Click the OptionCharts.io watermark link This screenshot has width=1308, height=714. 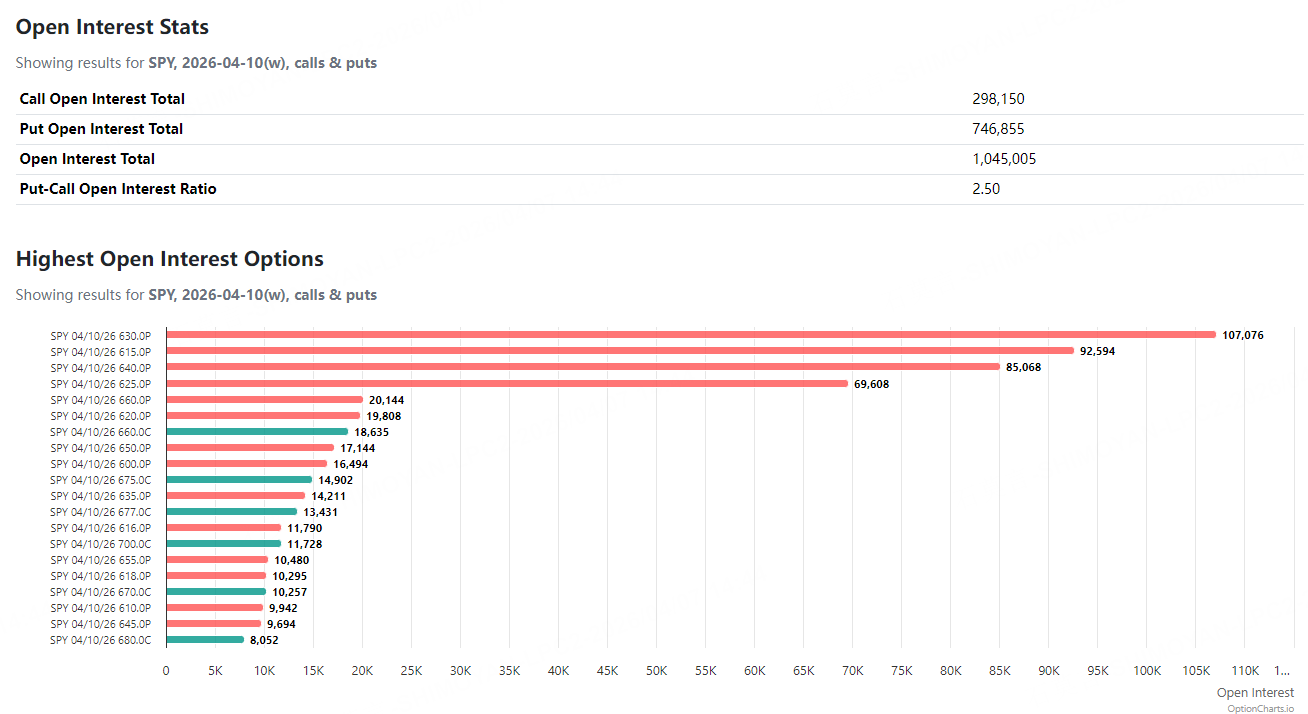tap(1260, 708)
